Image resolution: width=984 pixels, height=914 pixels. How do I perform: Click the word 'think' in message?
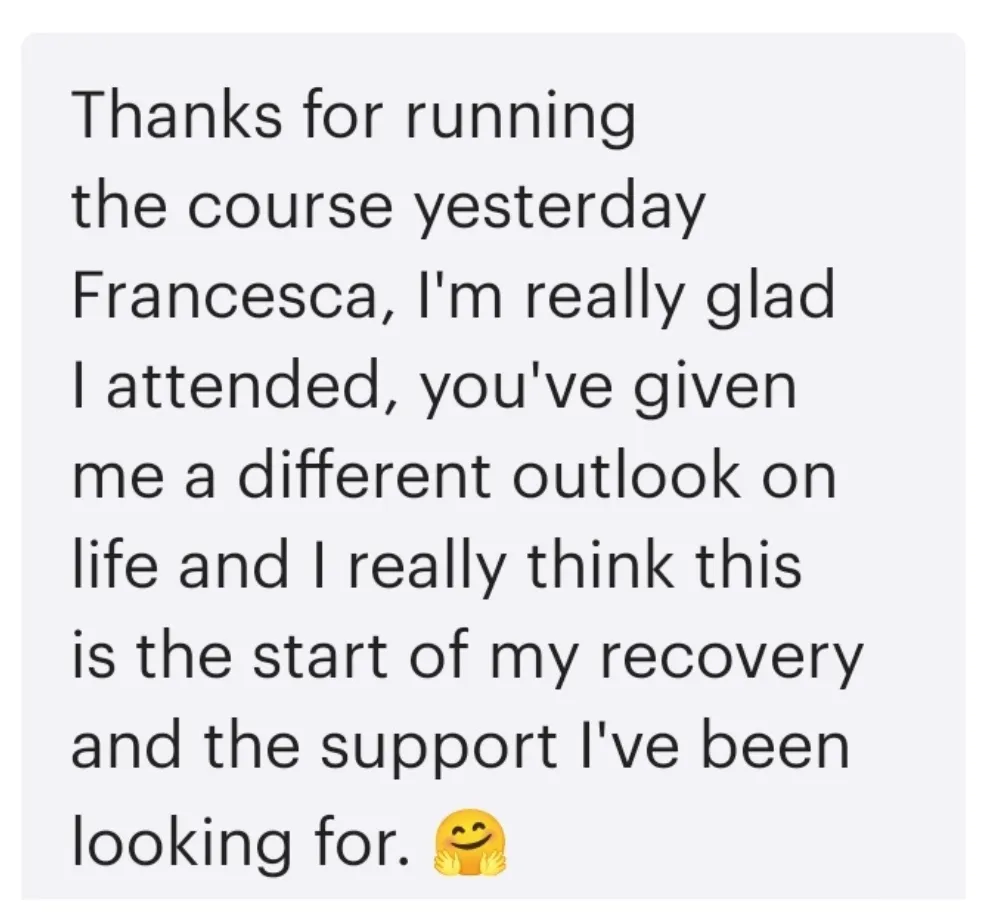pos(601,565)
